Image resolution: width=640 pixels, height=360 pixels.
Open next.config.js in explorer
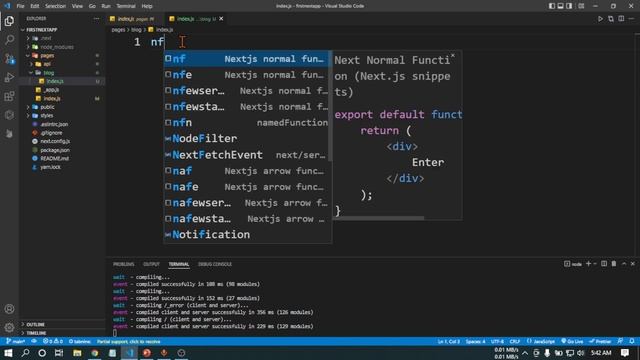coord(55,141)
